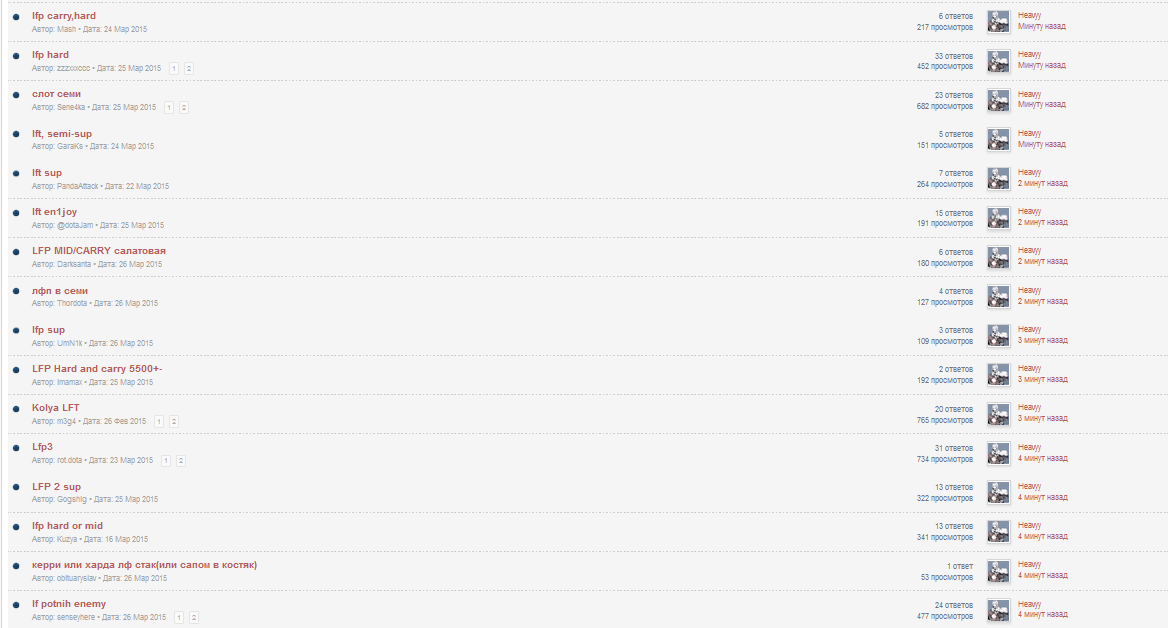Click '3 минут назад' in 'Kolya LFT' row
This screenshot has height=628, width=1170.
tap(1042, 418)
